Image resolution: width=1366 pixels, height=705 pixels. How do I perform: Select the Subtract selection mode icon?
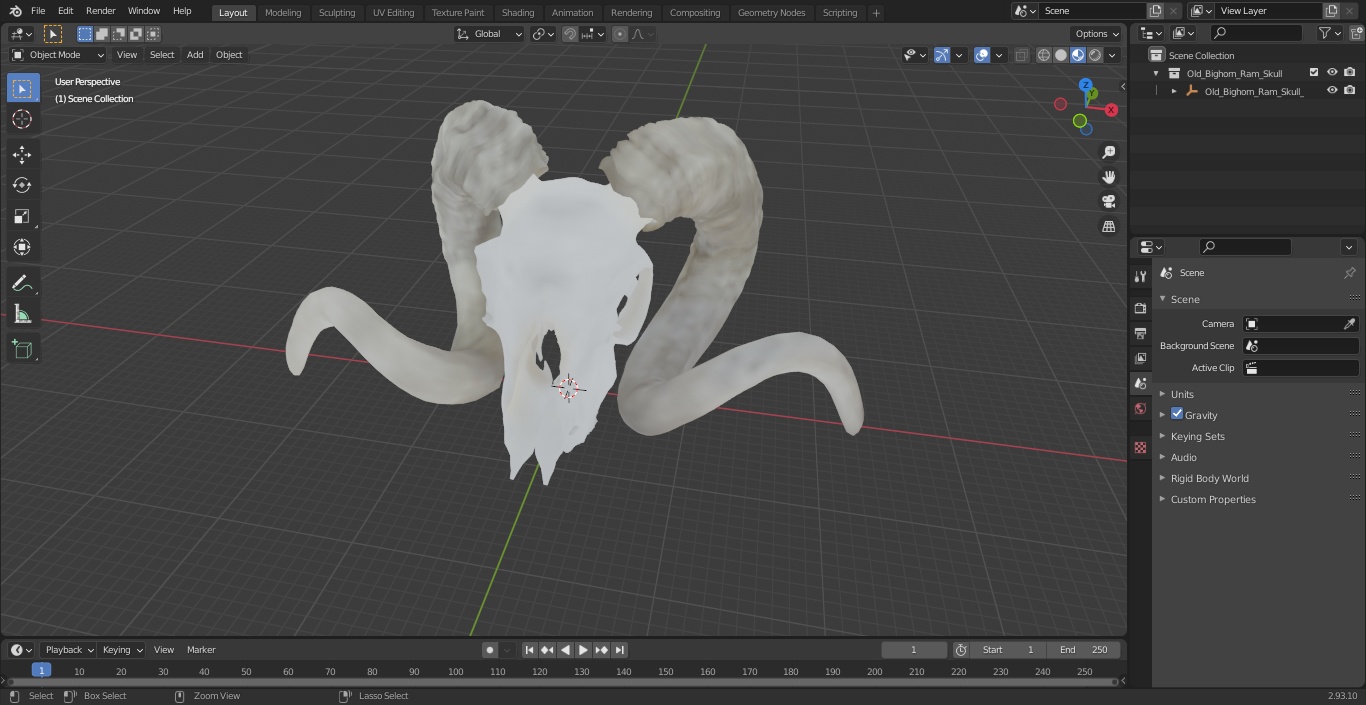[x=119, y=34]
